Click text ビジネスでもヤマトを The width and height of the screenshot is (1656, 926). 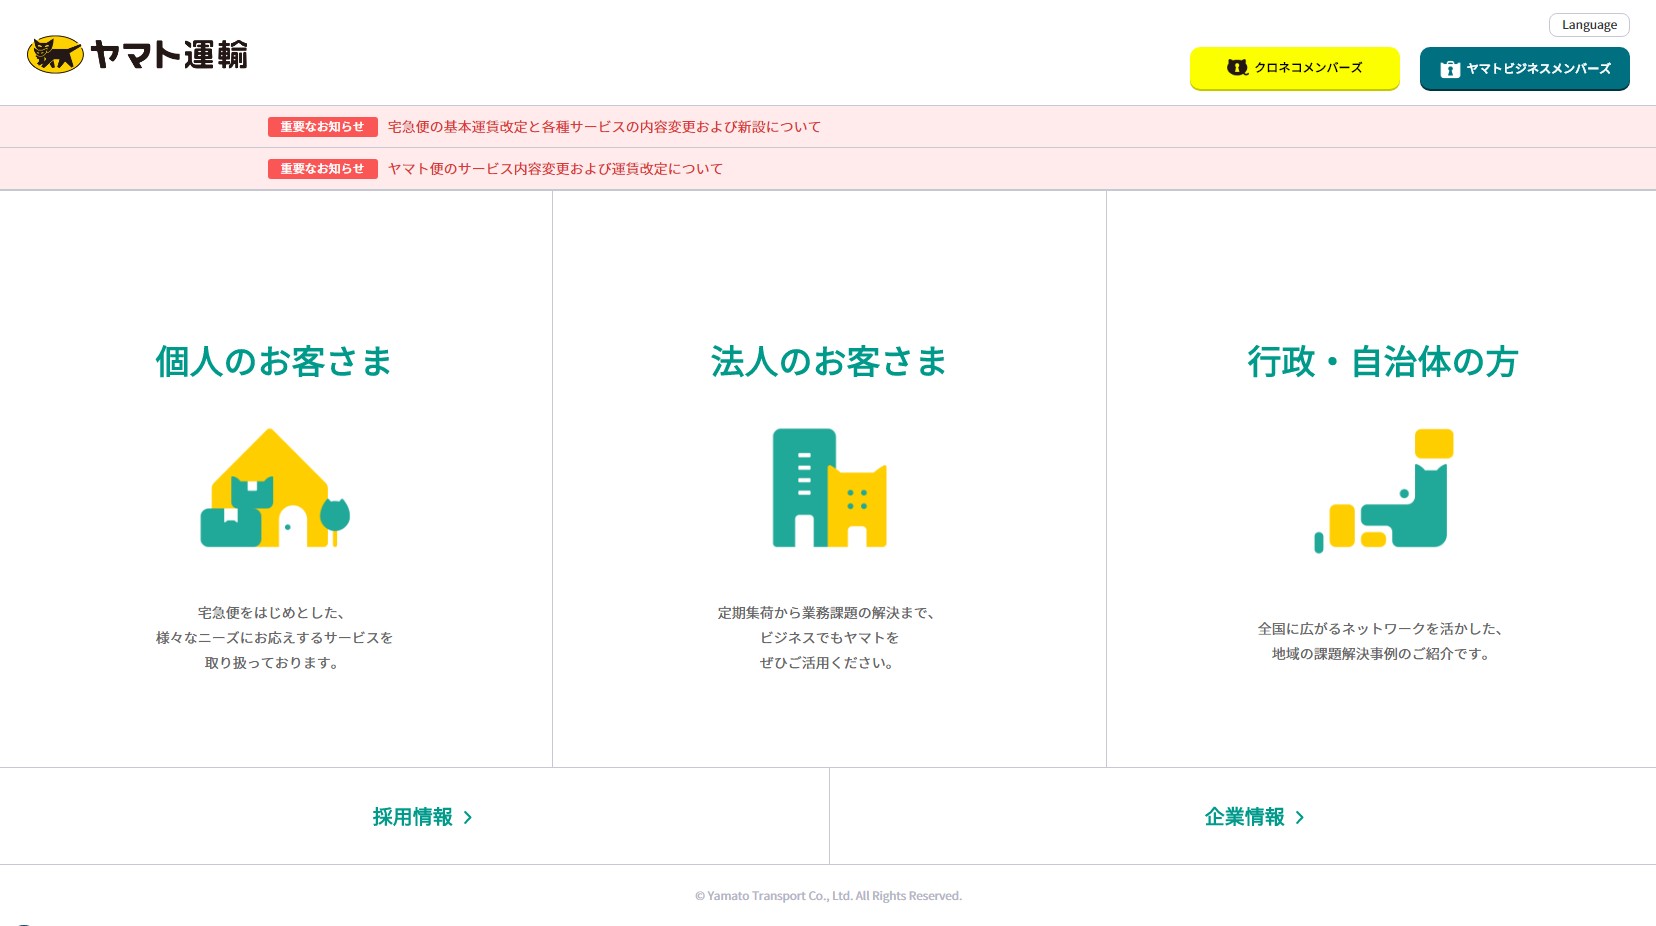coord(829,638)
